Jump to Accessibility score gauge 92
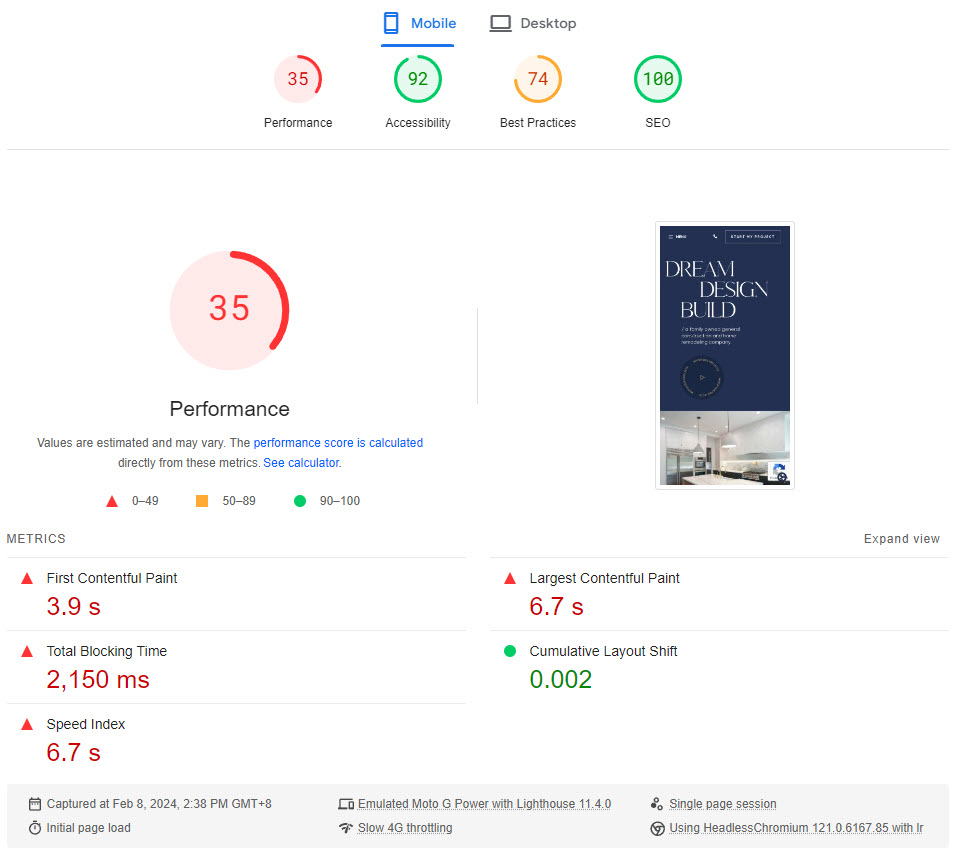Image resolution: width=955 pixels, height=851 pixels. tap(418, 80)
